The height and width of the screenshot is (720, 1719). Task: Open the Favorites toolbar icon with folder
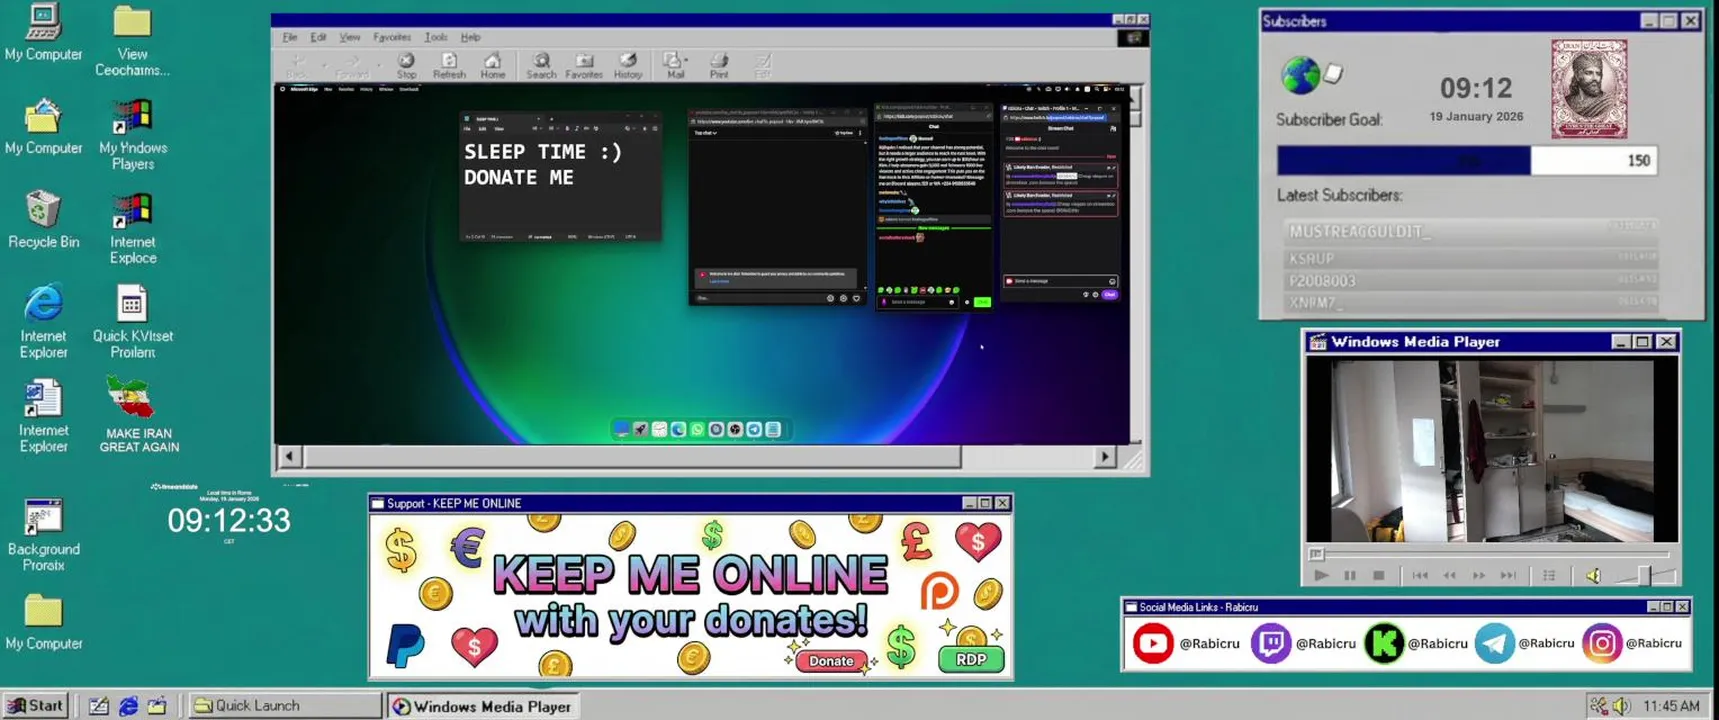point(584,66)
